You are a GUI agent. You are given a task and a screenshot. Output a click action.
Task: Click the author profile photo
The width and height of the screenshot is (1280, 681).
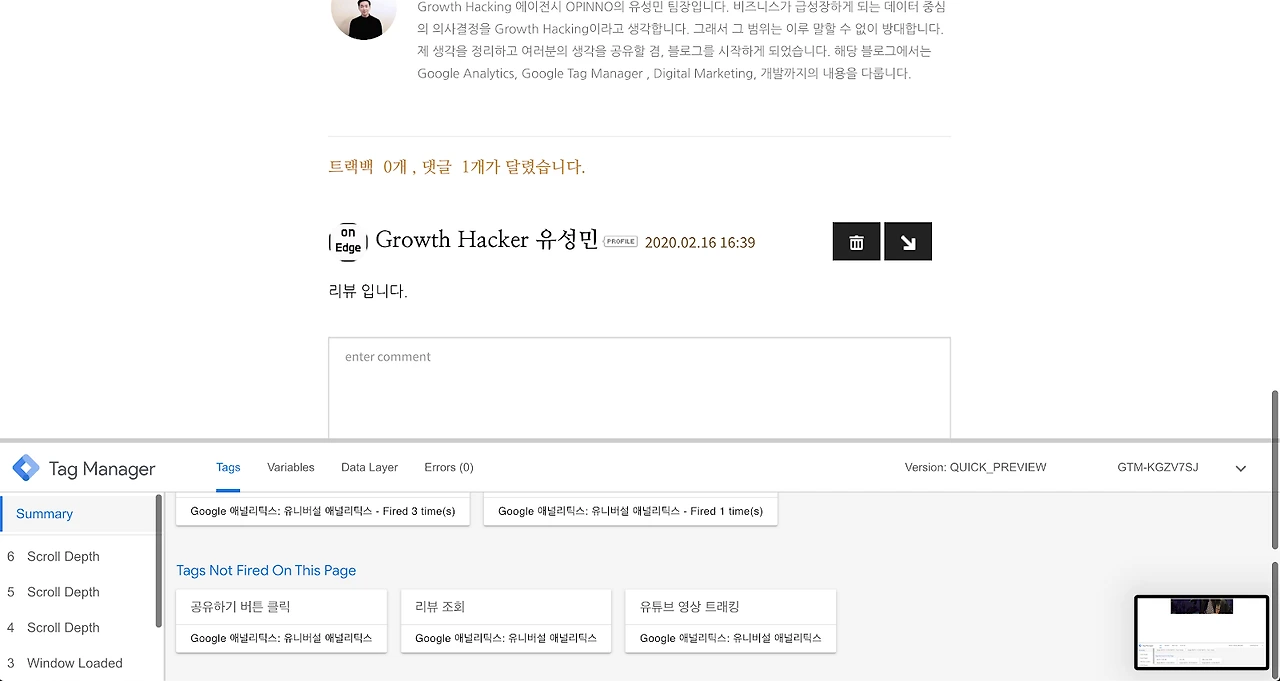pos(364,15)
